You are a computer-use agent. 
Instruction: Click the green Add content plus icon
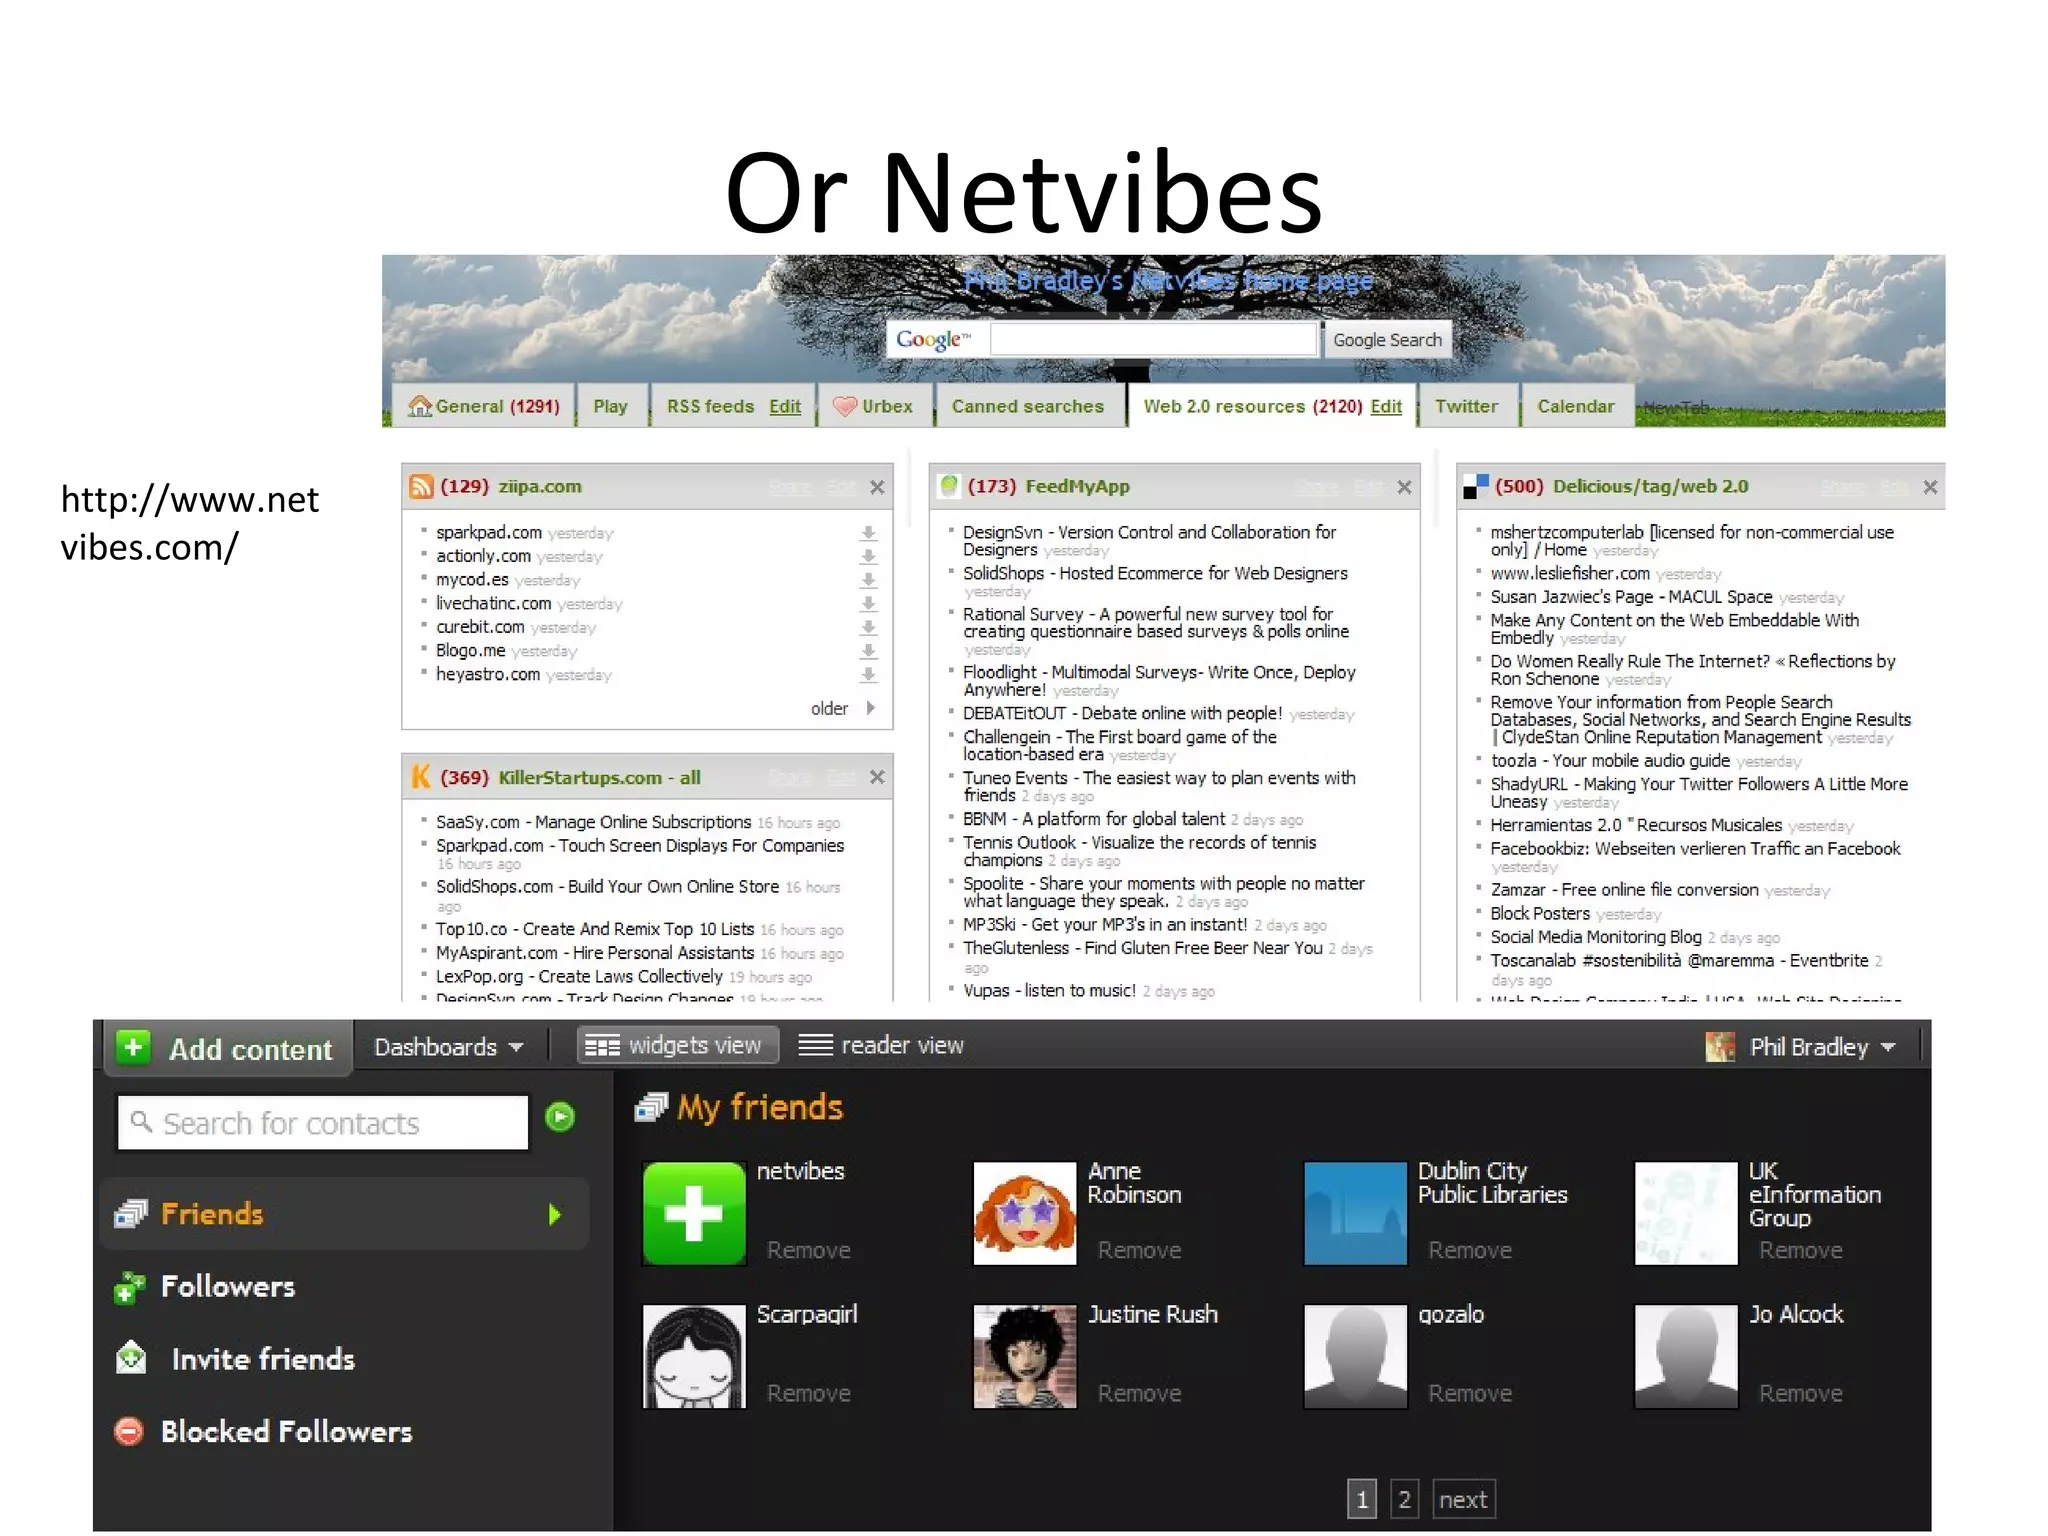[133, 1047]
